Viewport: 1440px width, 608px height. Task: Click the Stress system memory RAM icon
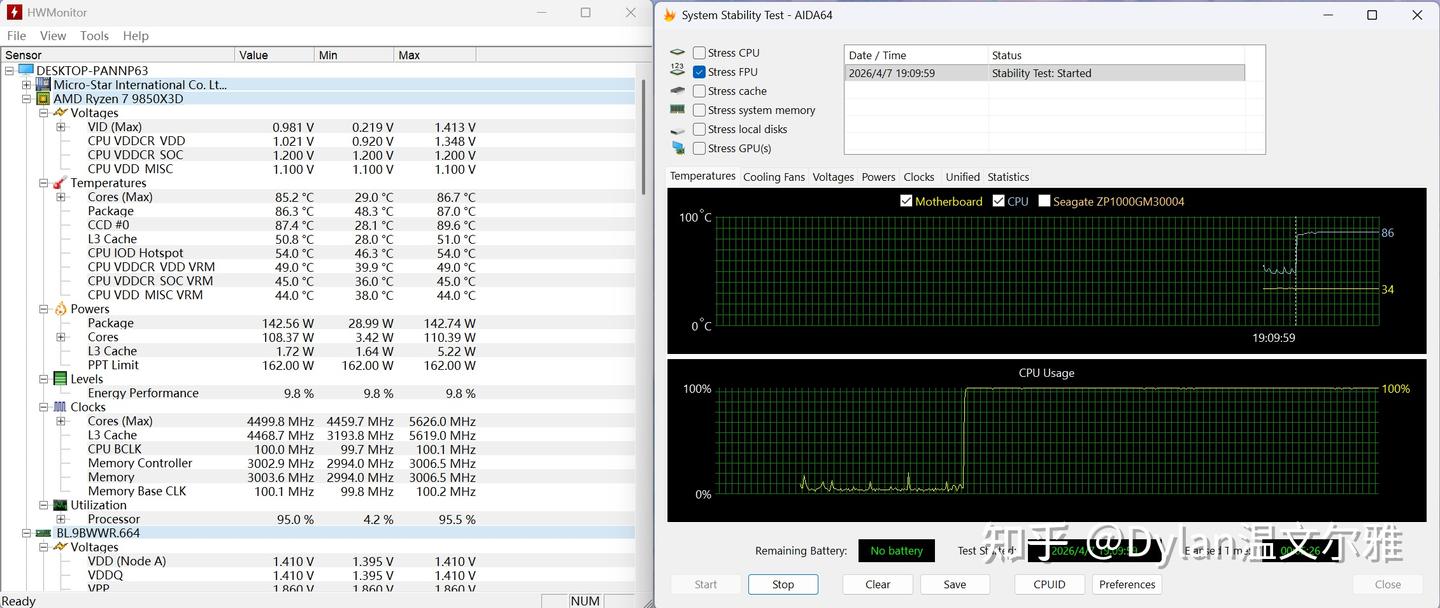(x=678, y=110)
